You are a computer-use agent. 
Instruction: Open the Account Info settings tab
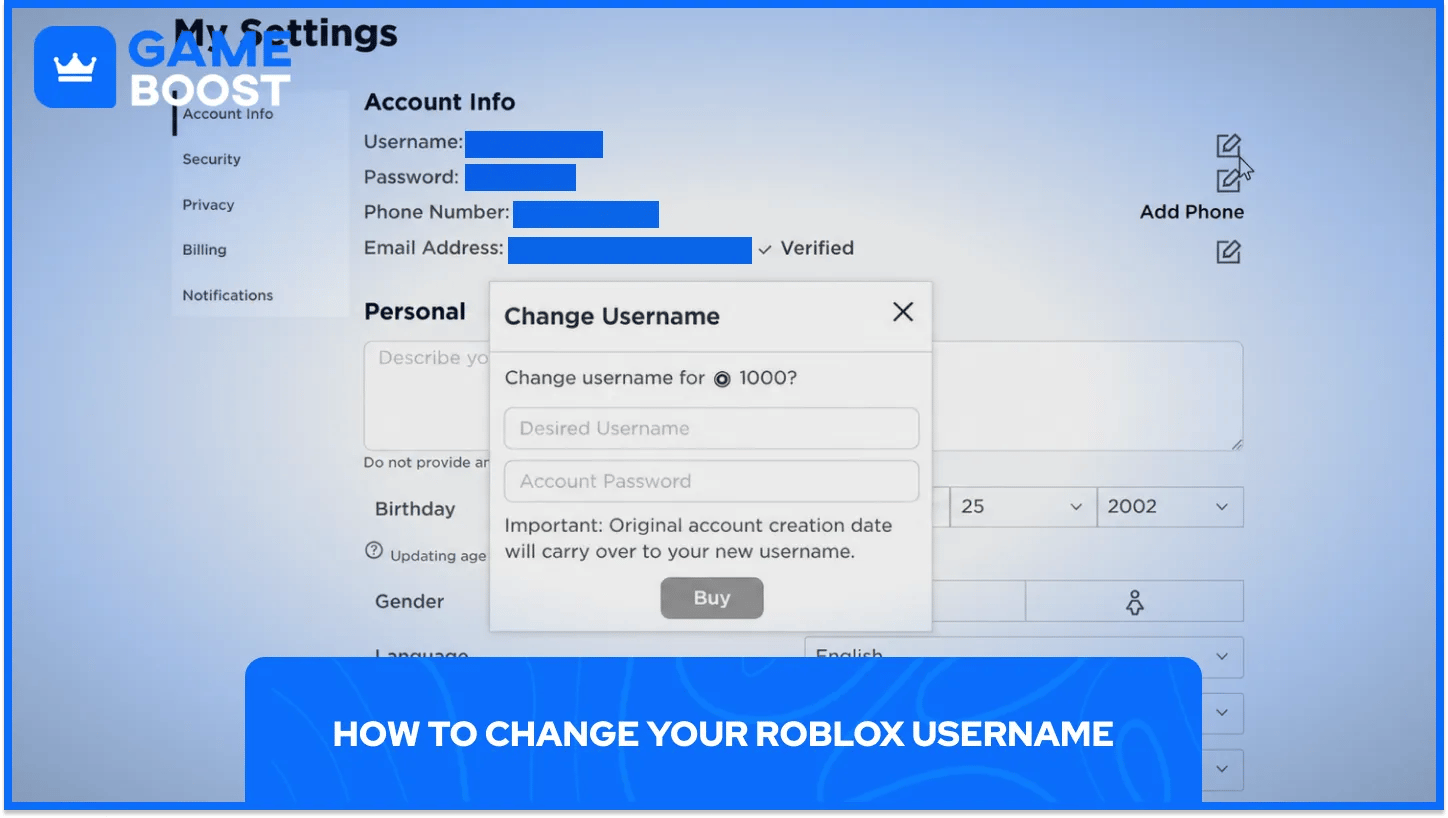(x=228, y=114)
